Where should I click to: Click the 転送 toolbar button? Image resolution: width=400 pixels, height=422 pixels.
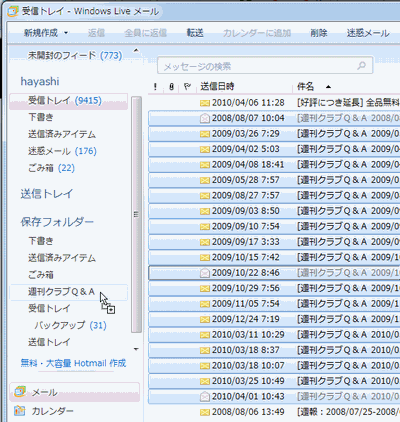(195, 33)
